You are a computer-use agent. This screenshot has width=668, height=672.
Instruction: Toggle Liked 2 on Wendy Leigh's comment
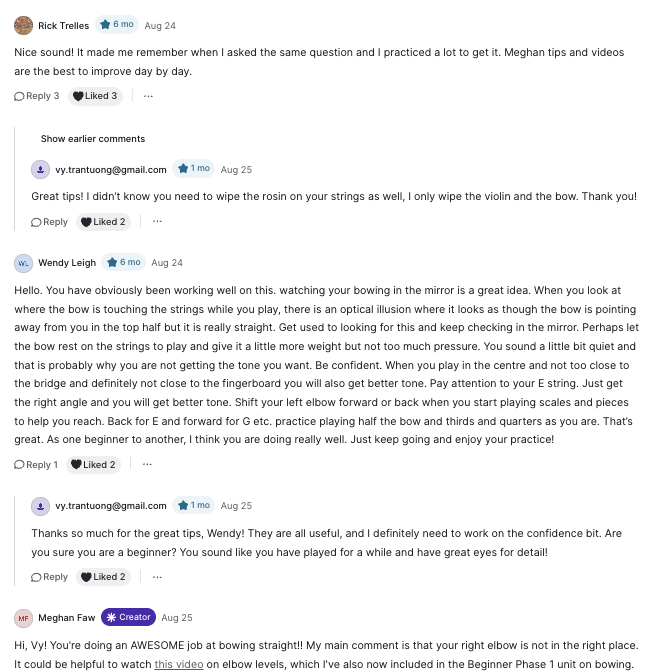[x=96, y=465]
